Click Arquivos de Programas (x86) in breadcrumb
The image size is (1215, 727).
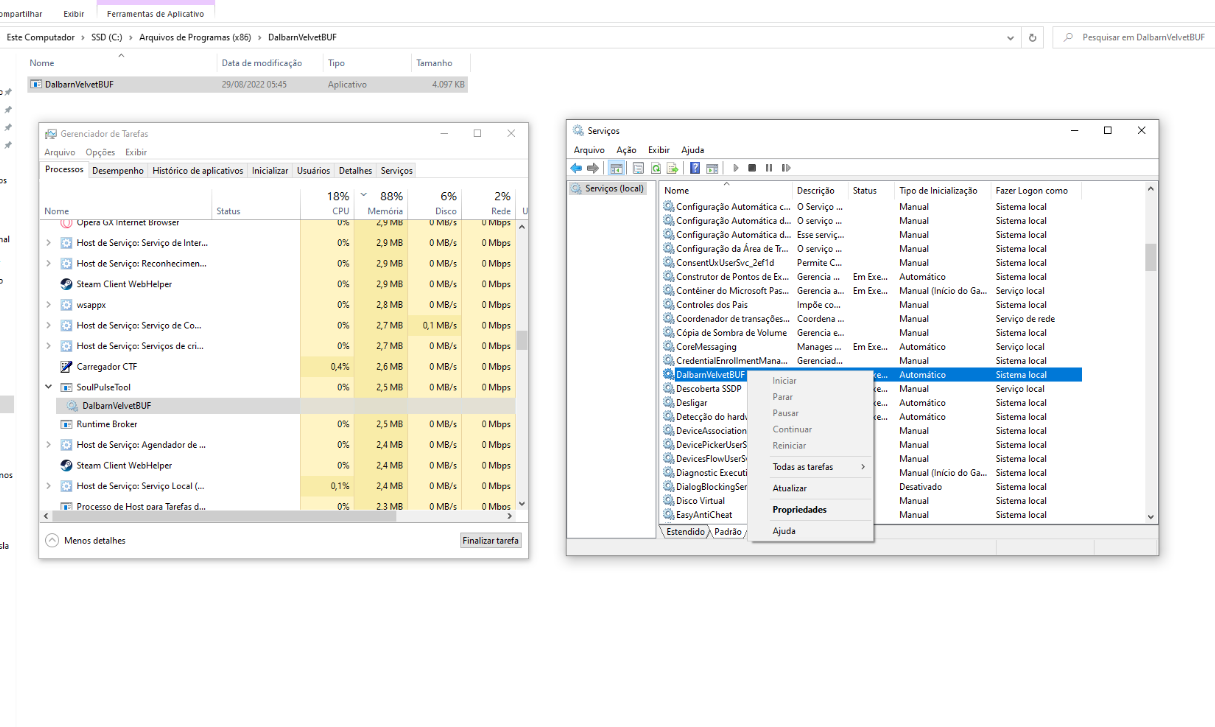click(x=196, y=37)
